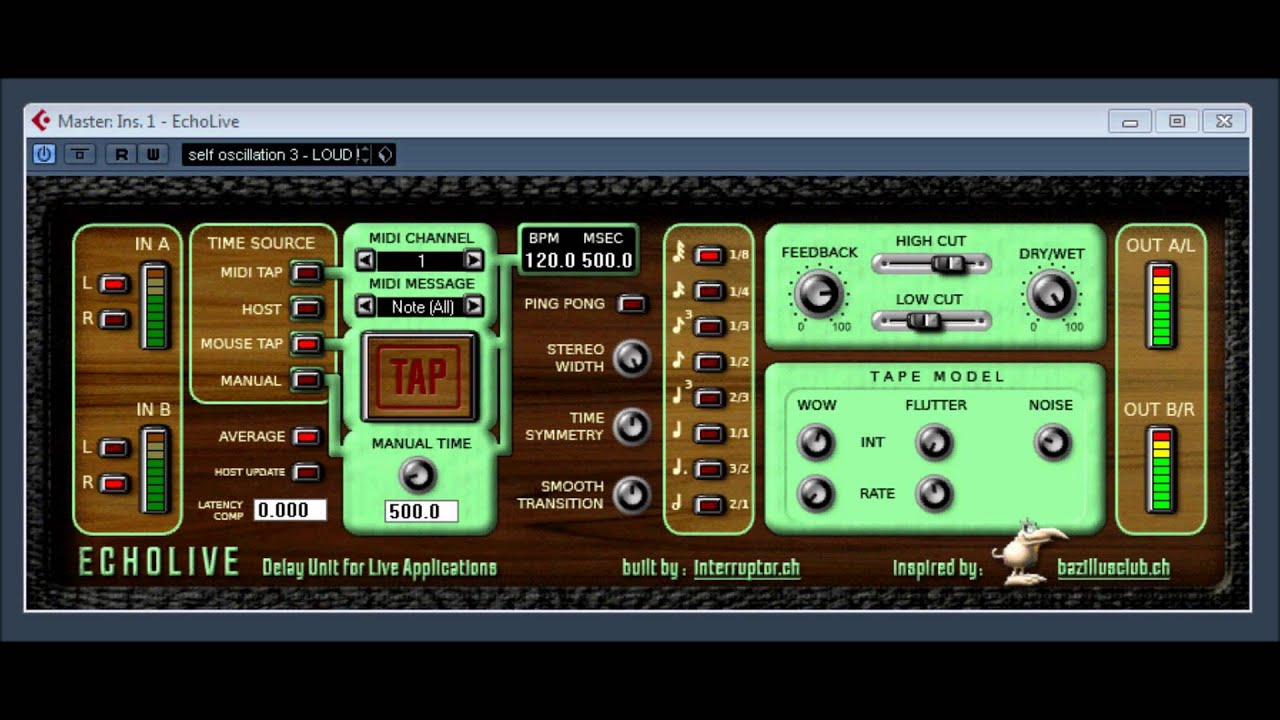Toggle the PING PONG switch
The height and width of the screenshot is (720, 1280).
pyautogui.click(x=632, y=304)
